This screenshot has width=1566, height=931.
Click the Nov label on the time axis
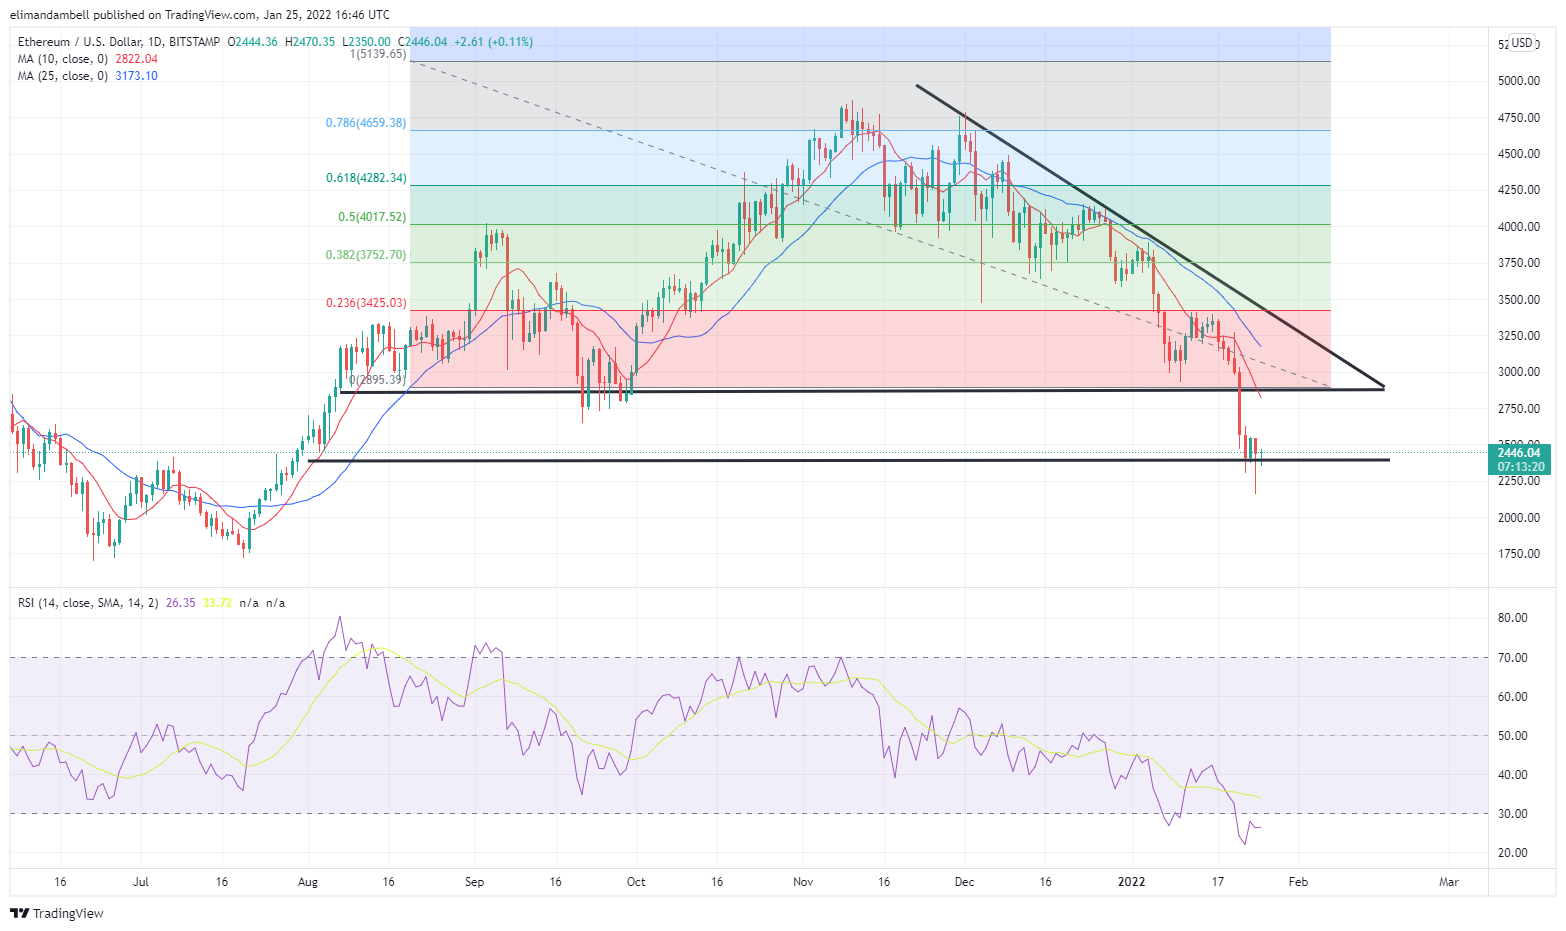[x=803, y=882]
